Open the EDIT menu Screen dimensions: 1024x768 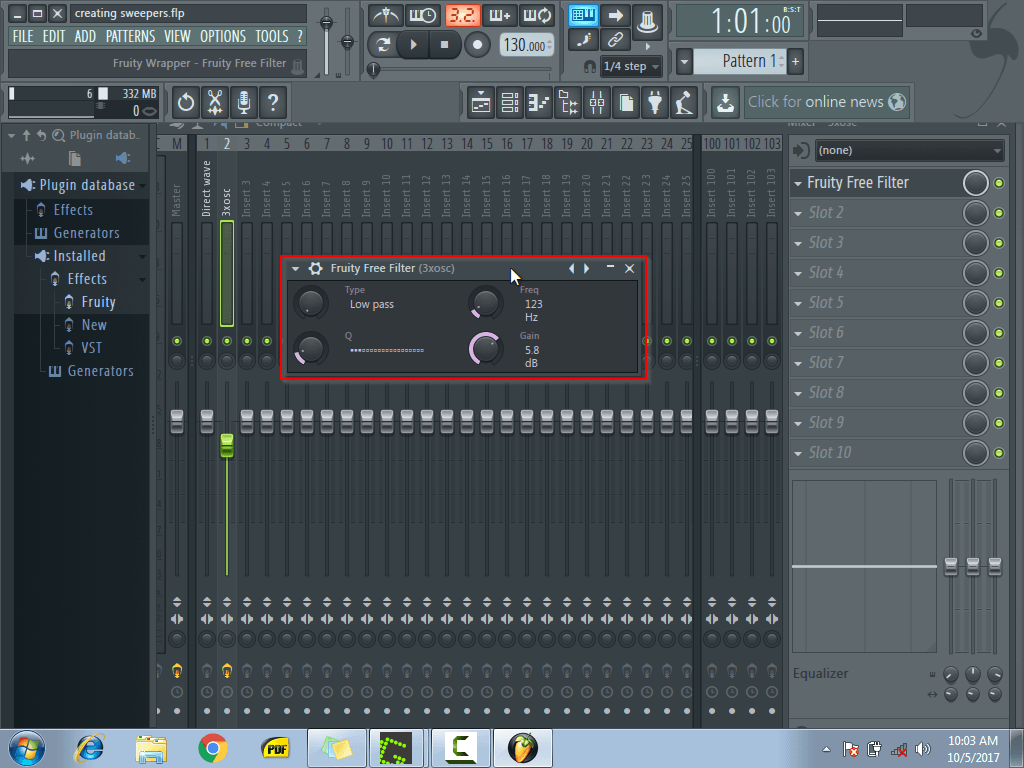54,37
